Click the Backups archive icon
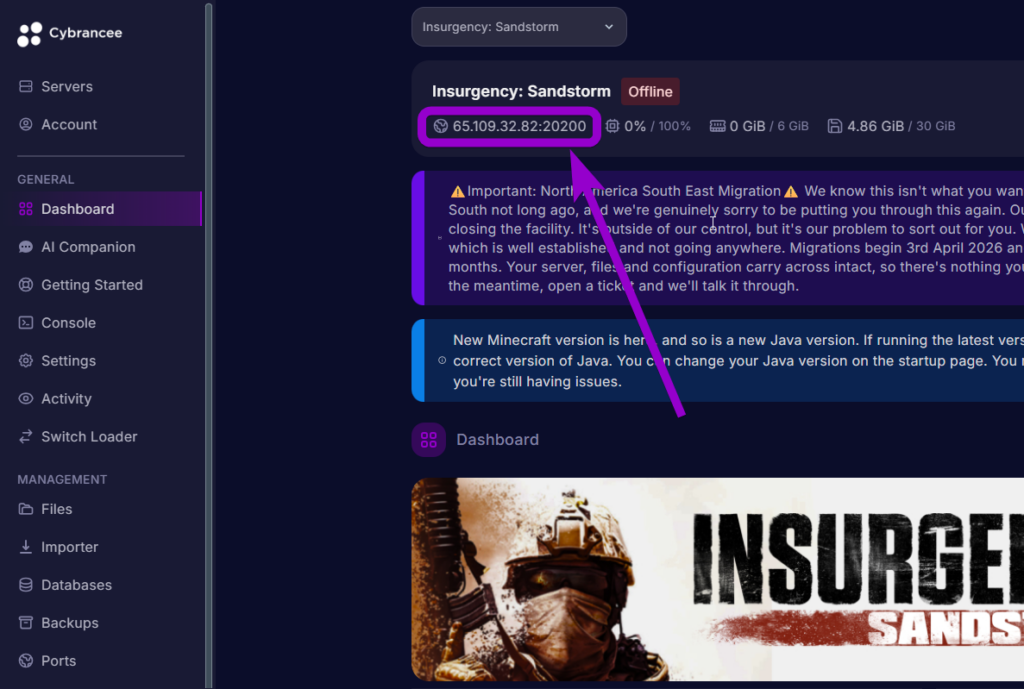1024x689 pixels. click(25, 622)
